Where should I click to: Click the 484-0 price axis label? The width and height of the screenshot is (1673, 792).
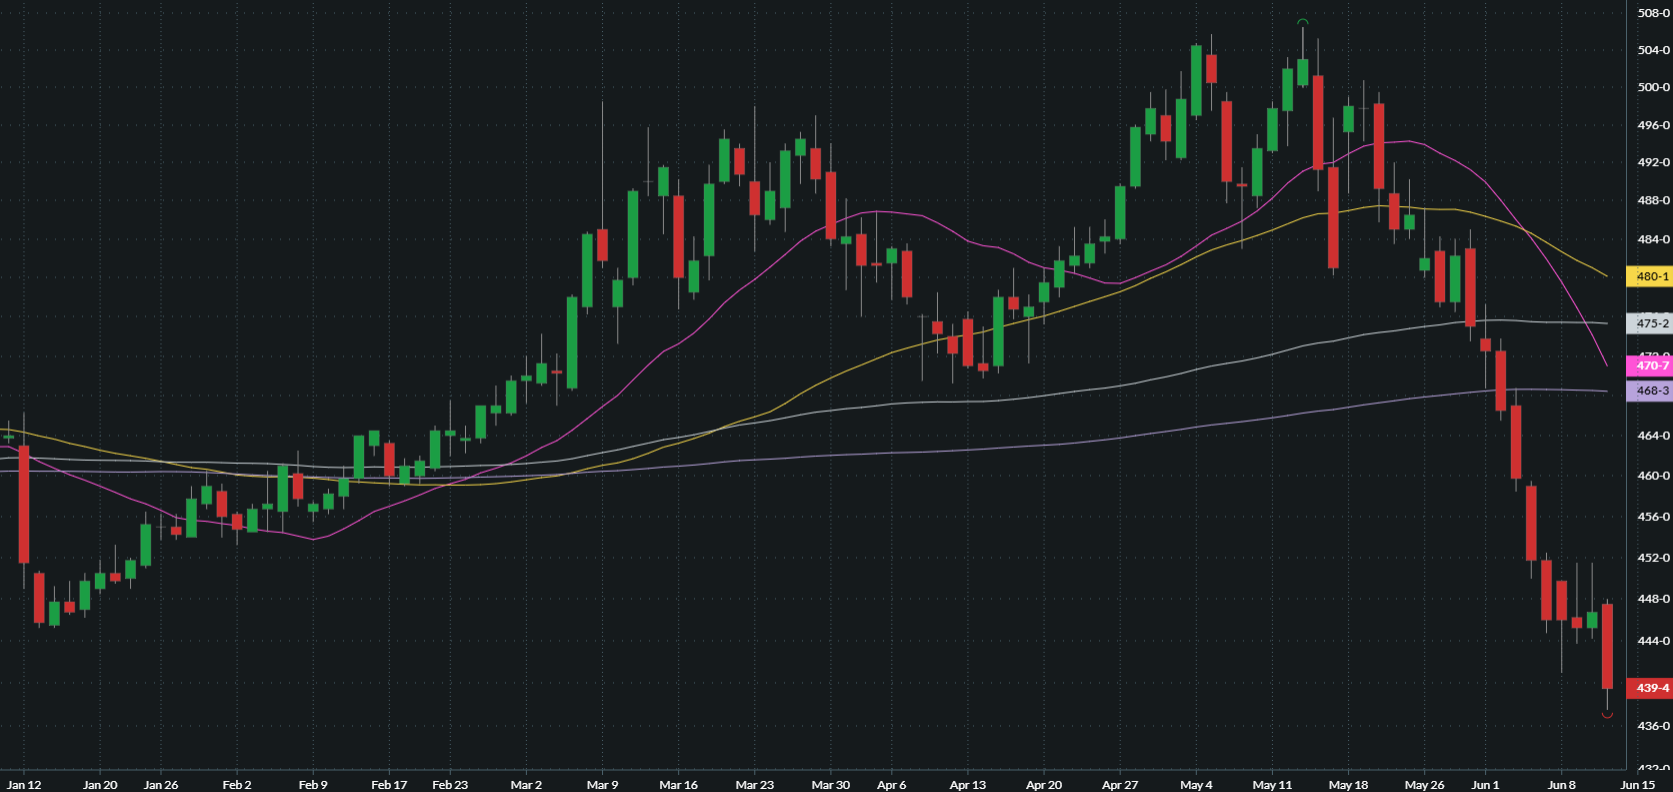tap(1653, 239)
